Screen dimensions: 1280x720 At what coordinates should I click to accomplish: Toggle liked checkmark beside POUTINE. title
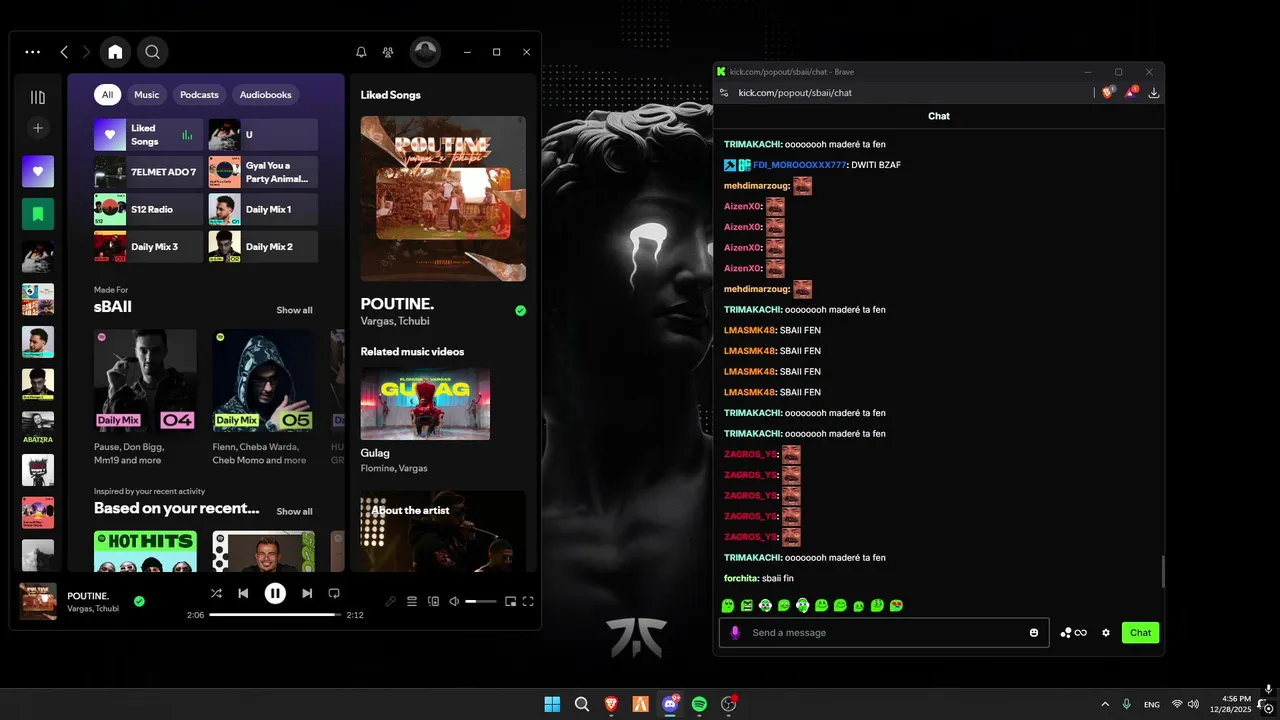520,311
